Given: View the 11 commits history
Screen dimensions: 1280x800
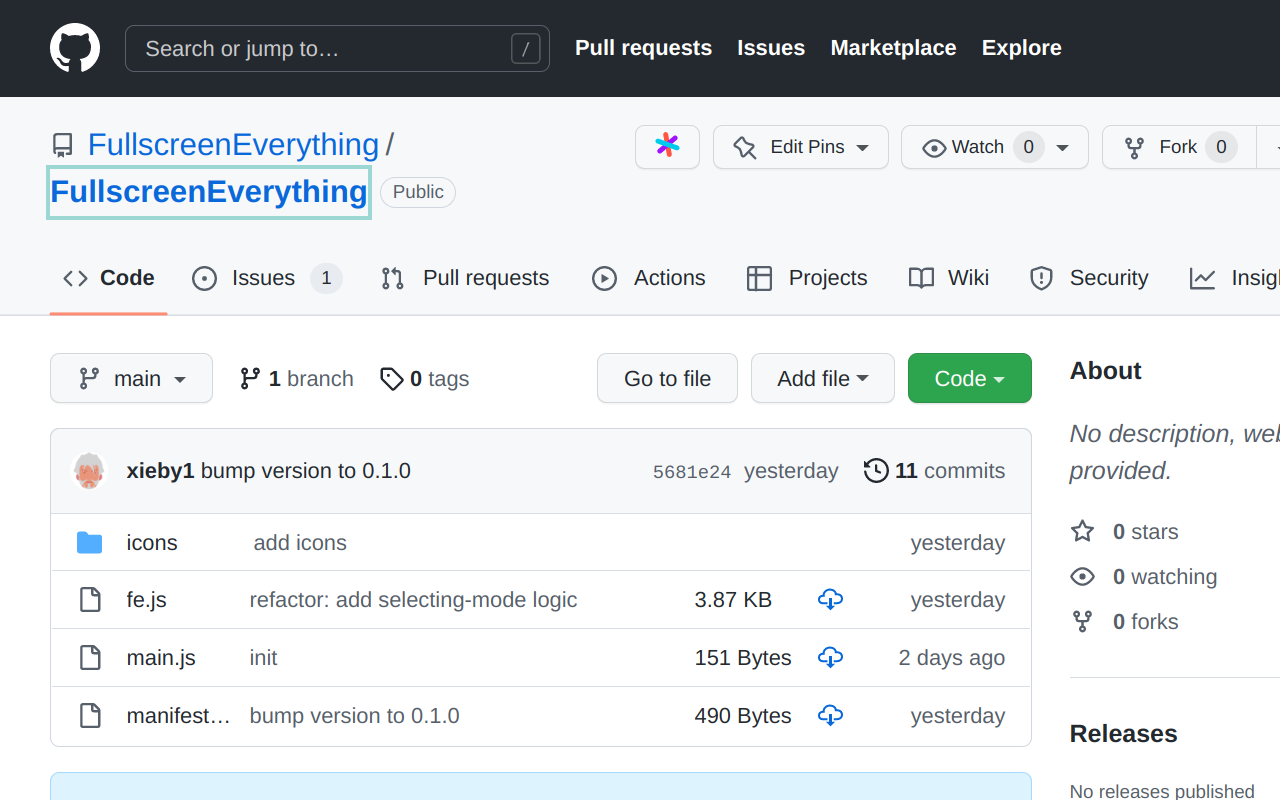Looking at the screenshot, I should 934,471.
